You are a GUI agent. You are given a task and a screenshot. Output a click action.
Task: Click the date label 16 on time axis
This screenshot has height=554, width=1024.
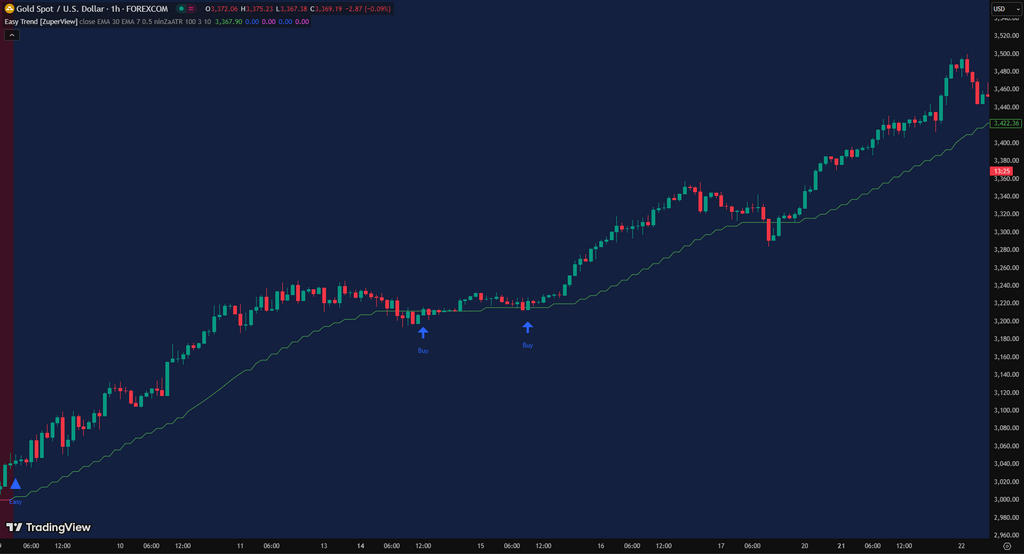tap(601, 546)
